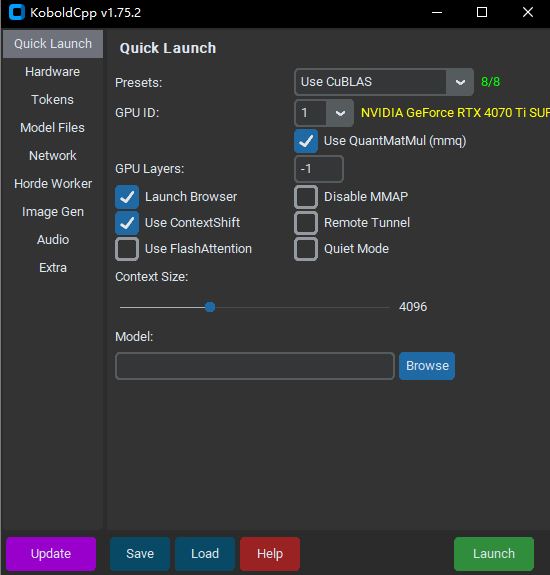Select the Horde Worker tab
This screenshot has height=575, width=550.
(53, 184)
